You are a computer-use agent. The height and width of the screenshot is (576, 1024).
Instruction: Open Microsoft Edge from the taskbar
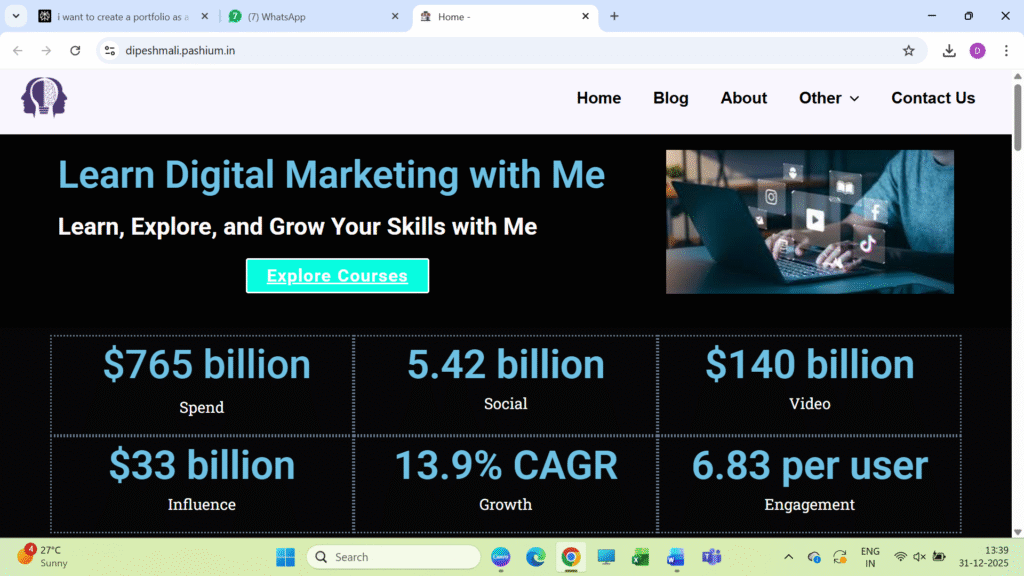[536, 557]
